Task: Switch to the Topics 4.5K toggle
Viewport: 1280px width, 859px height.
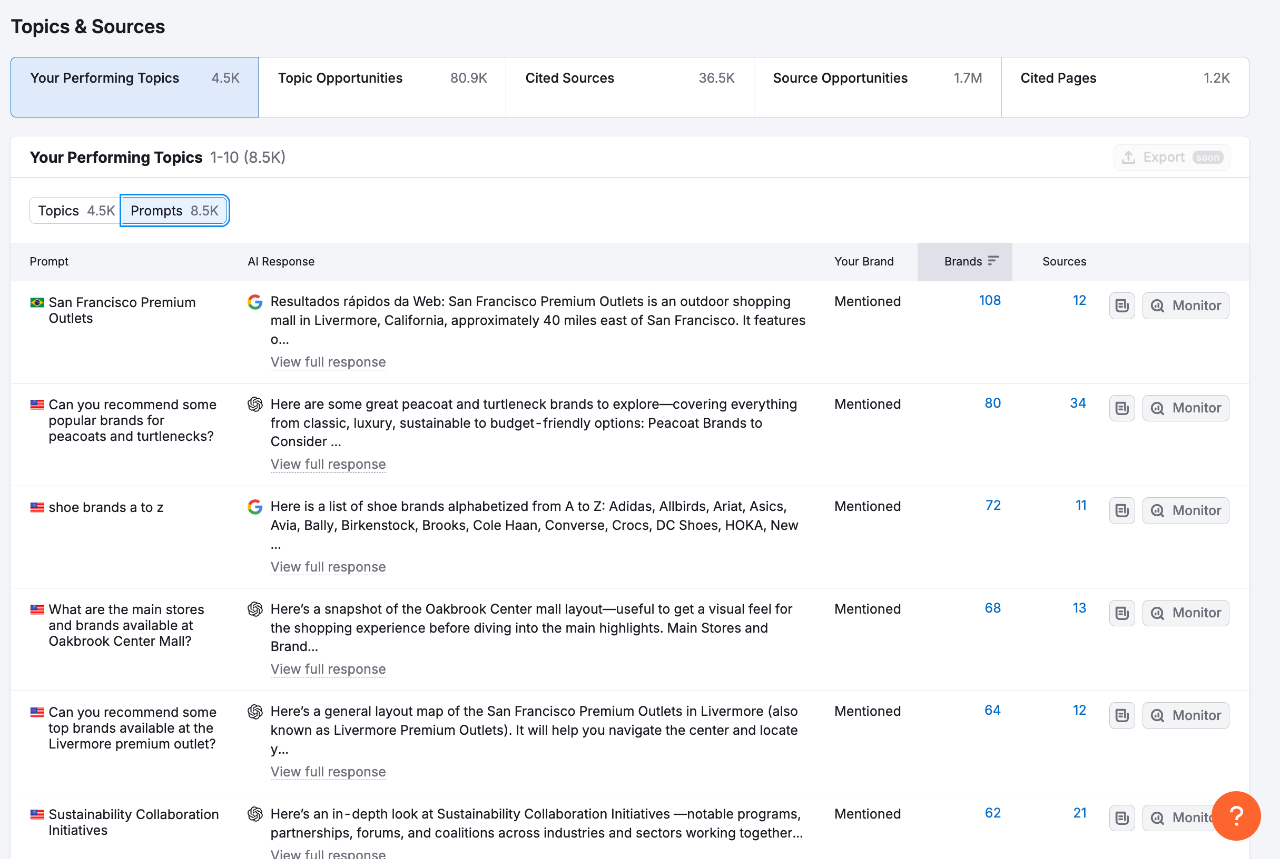Action: [x=76, y=211]
